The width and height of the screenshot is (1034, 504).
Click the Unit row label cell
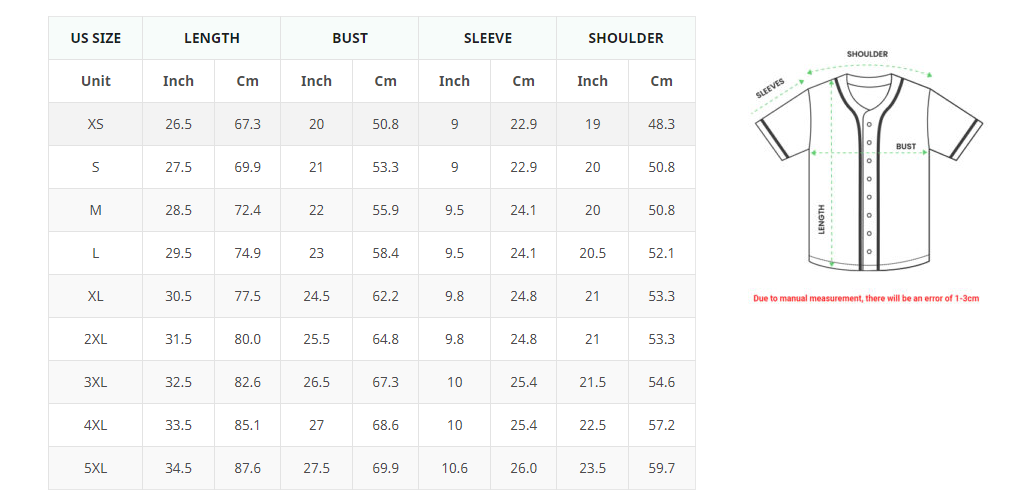click(96, 81)
